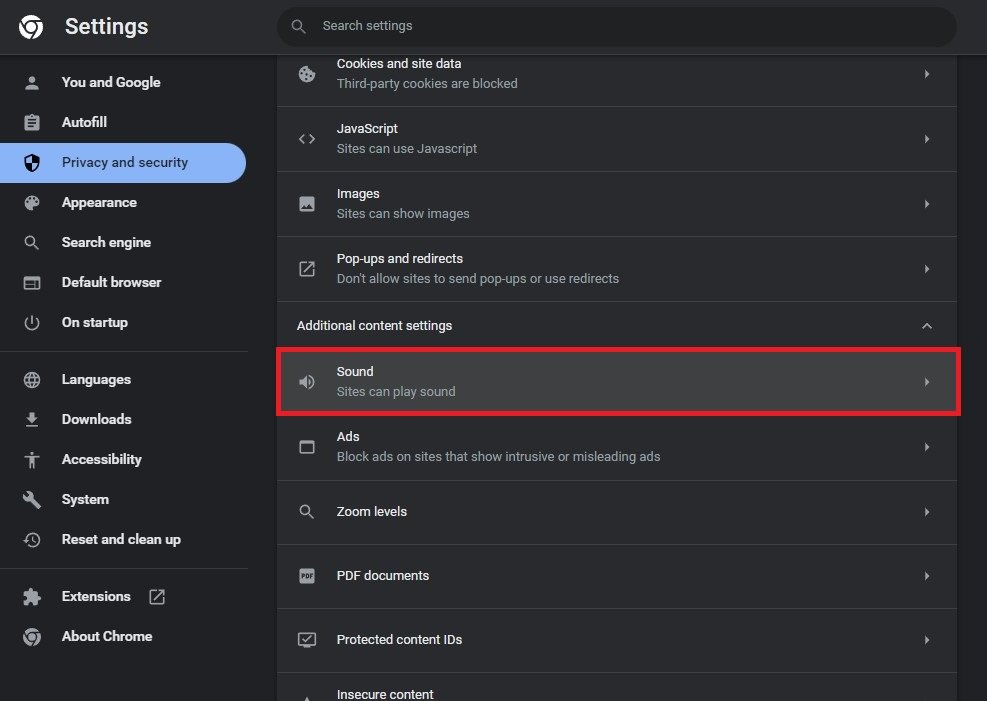Click the Cookies and site data cookie icon

tap(307, 74)
